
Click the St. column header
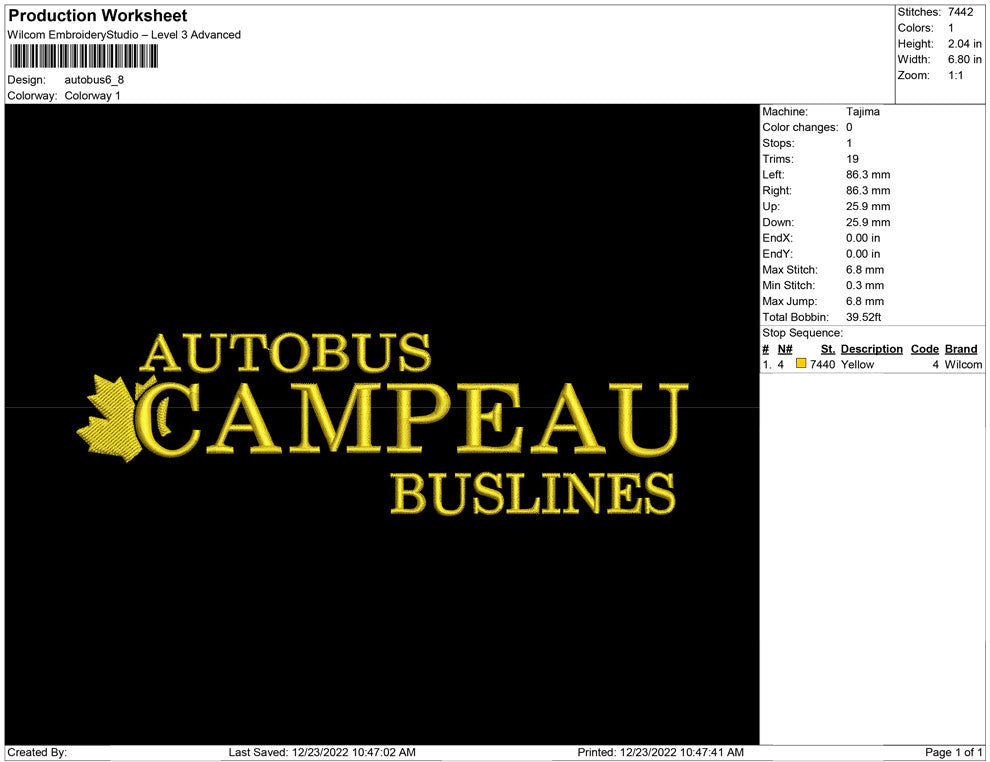[x=827, y=349]
